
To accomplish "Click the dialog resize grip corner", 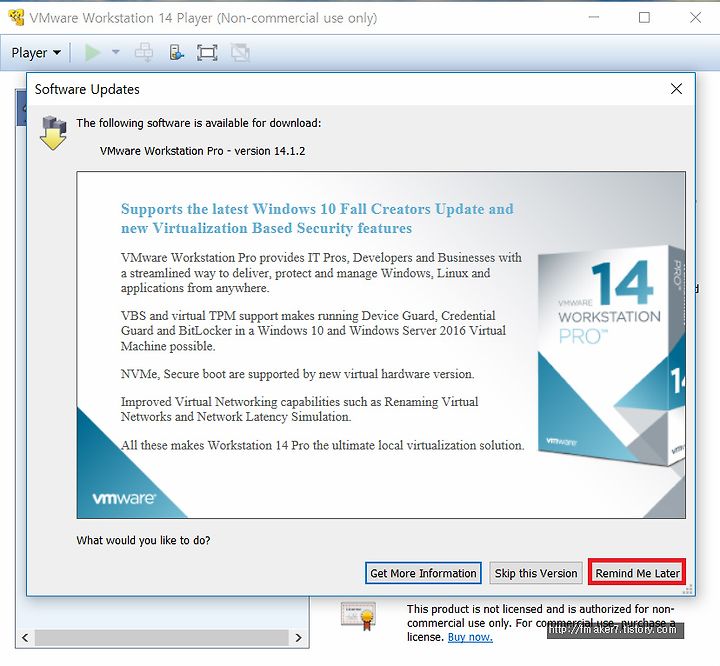I will pyautogui.click(x=687, y=589).
